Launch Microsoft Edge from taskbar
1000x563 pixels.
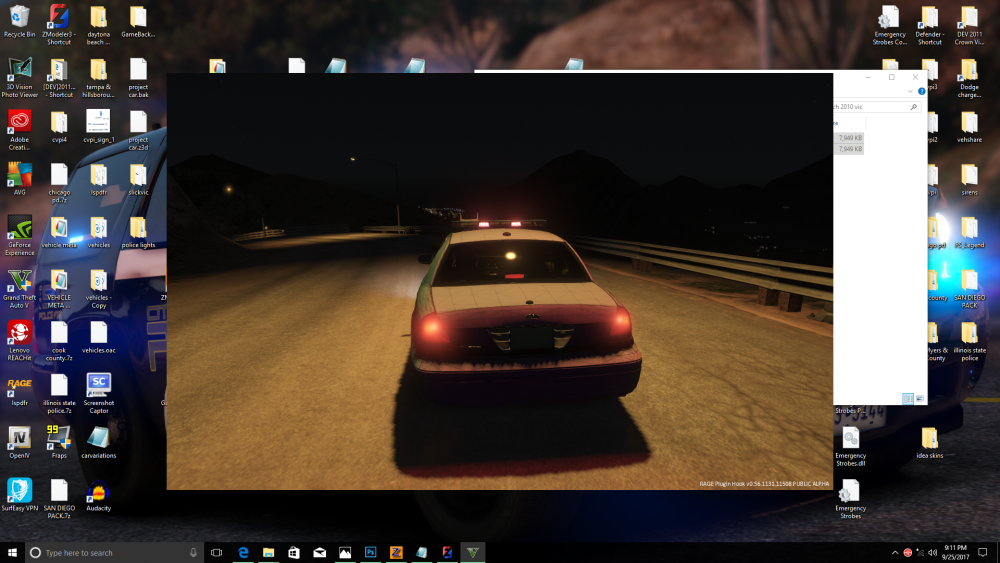pyautogui.click(x=243, y=552)
